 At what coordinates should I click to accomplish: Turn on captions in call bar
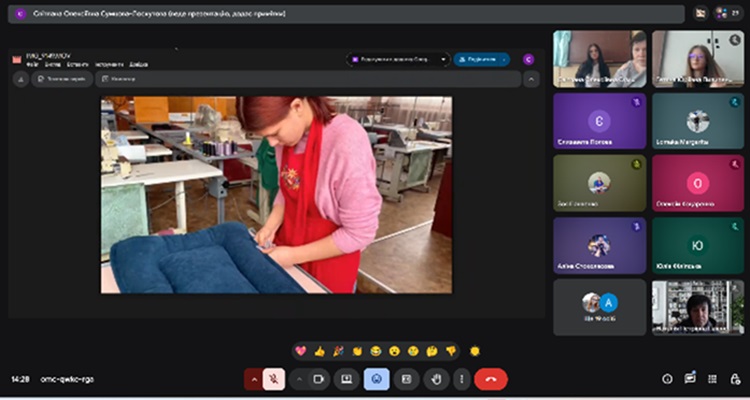click(405, 379)
